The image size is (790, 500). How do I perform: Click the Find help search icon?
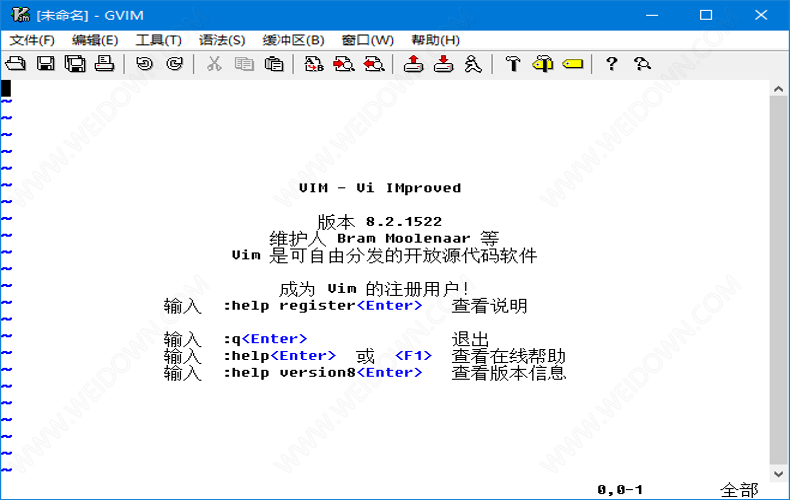[642, 64]
